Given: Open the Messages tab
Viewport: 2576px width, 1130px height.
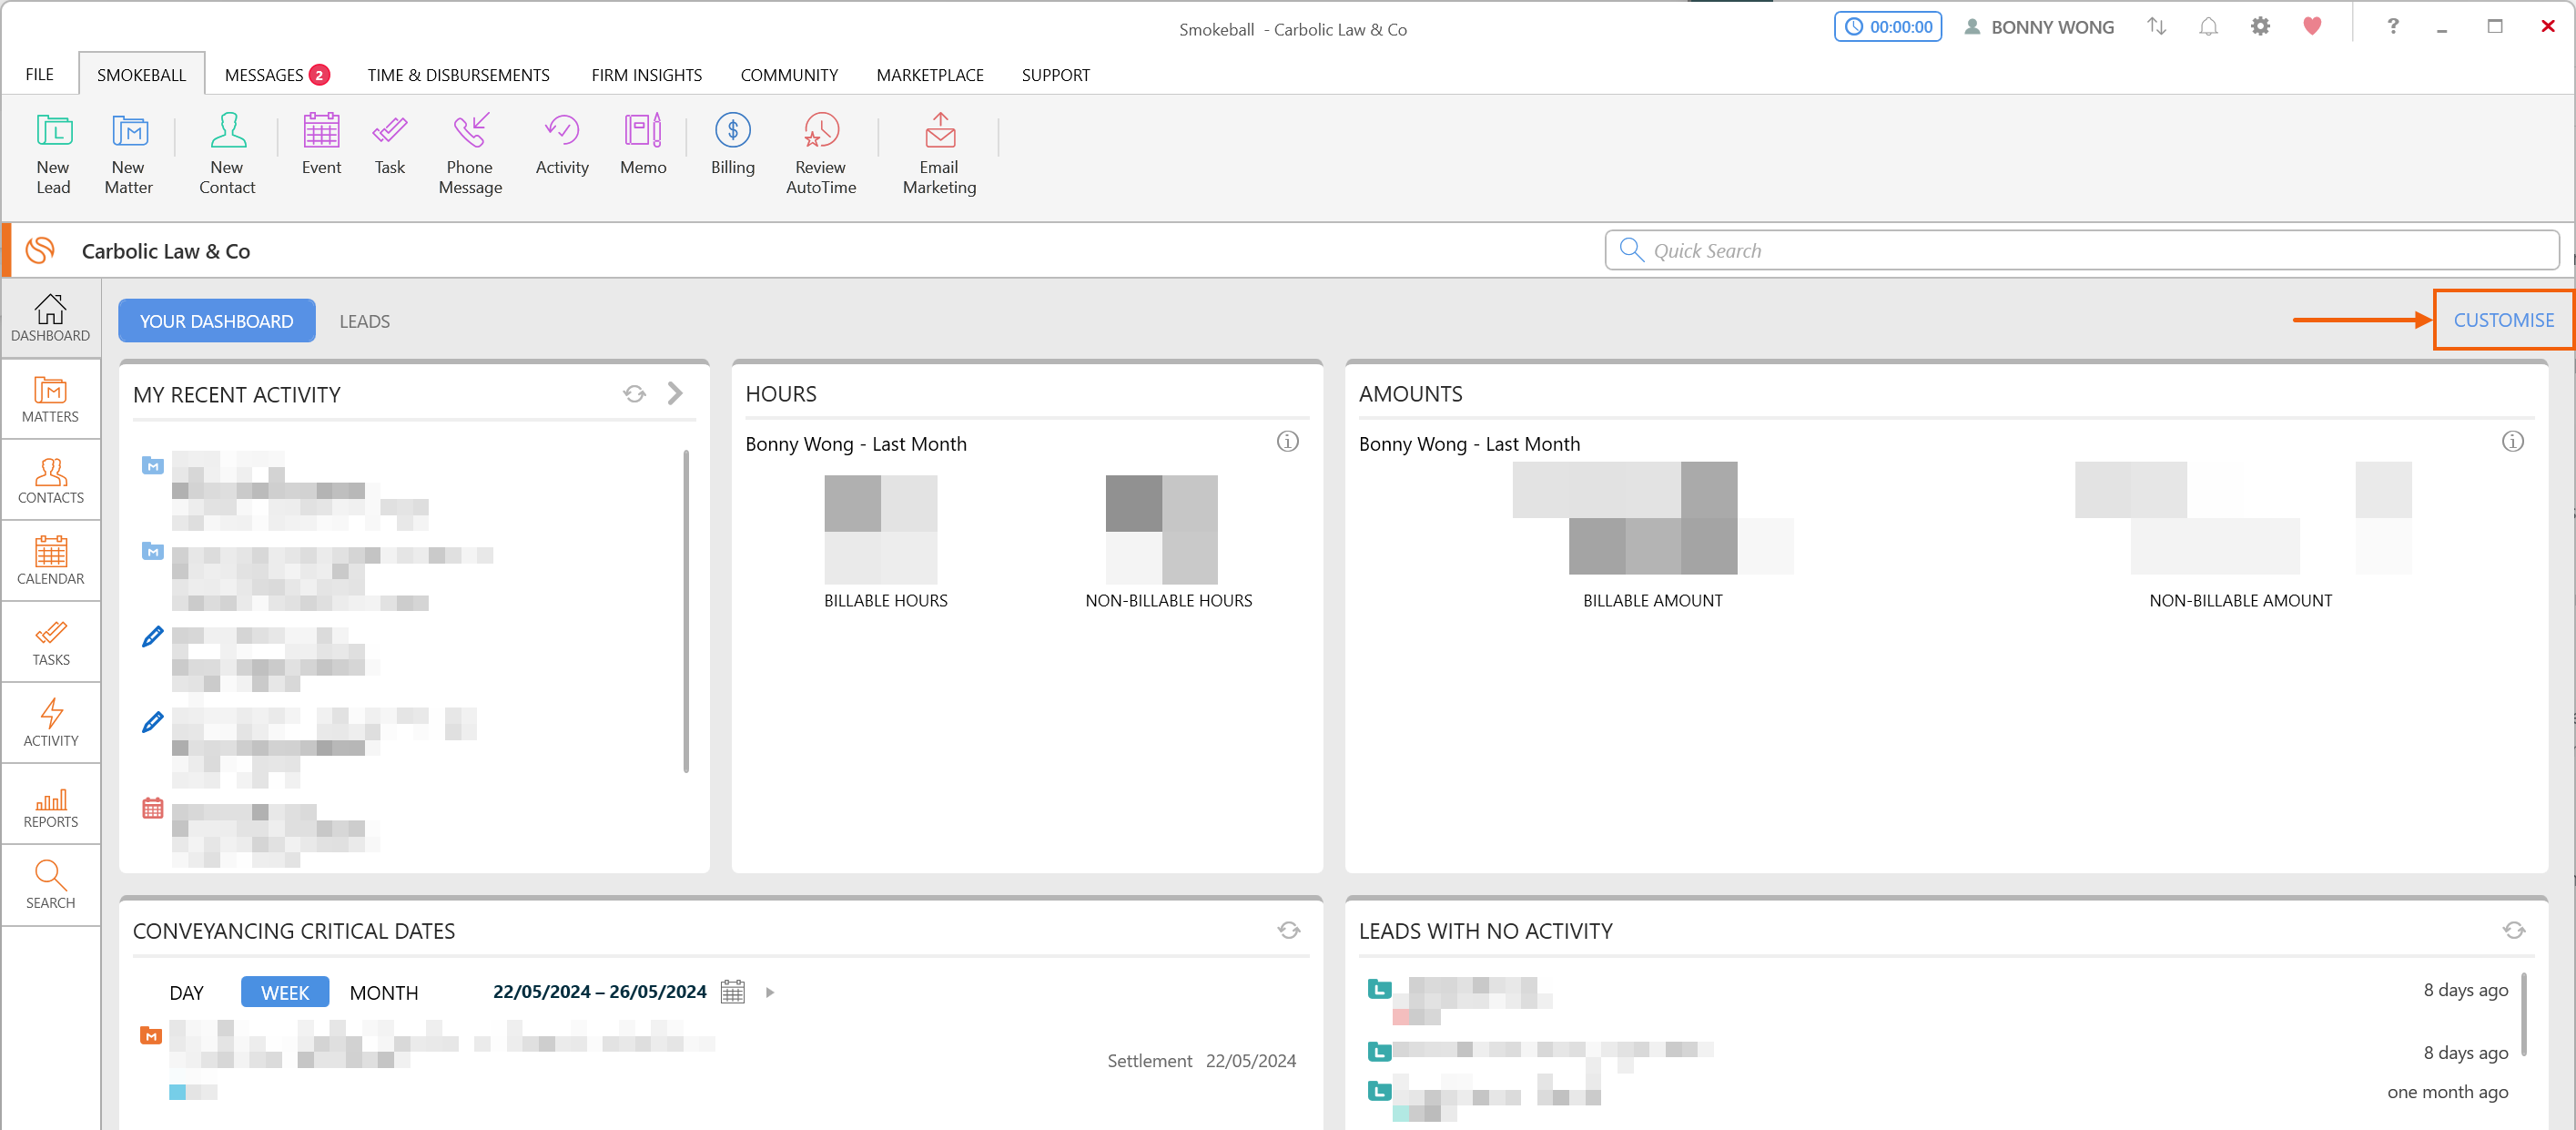Looking at the screenshot, I should click(277, 75).
